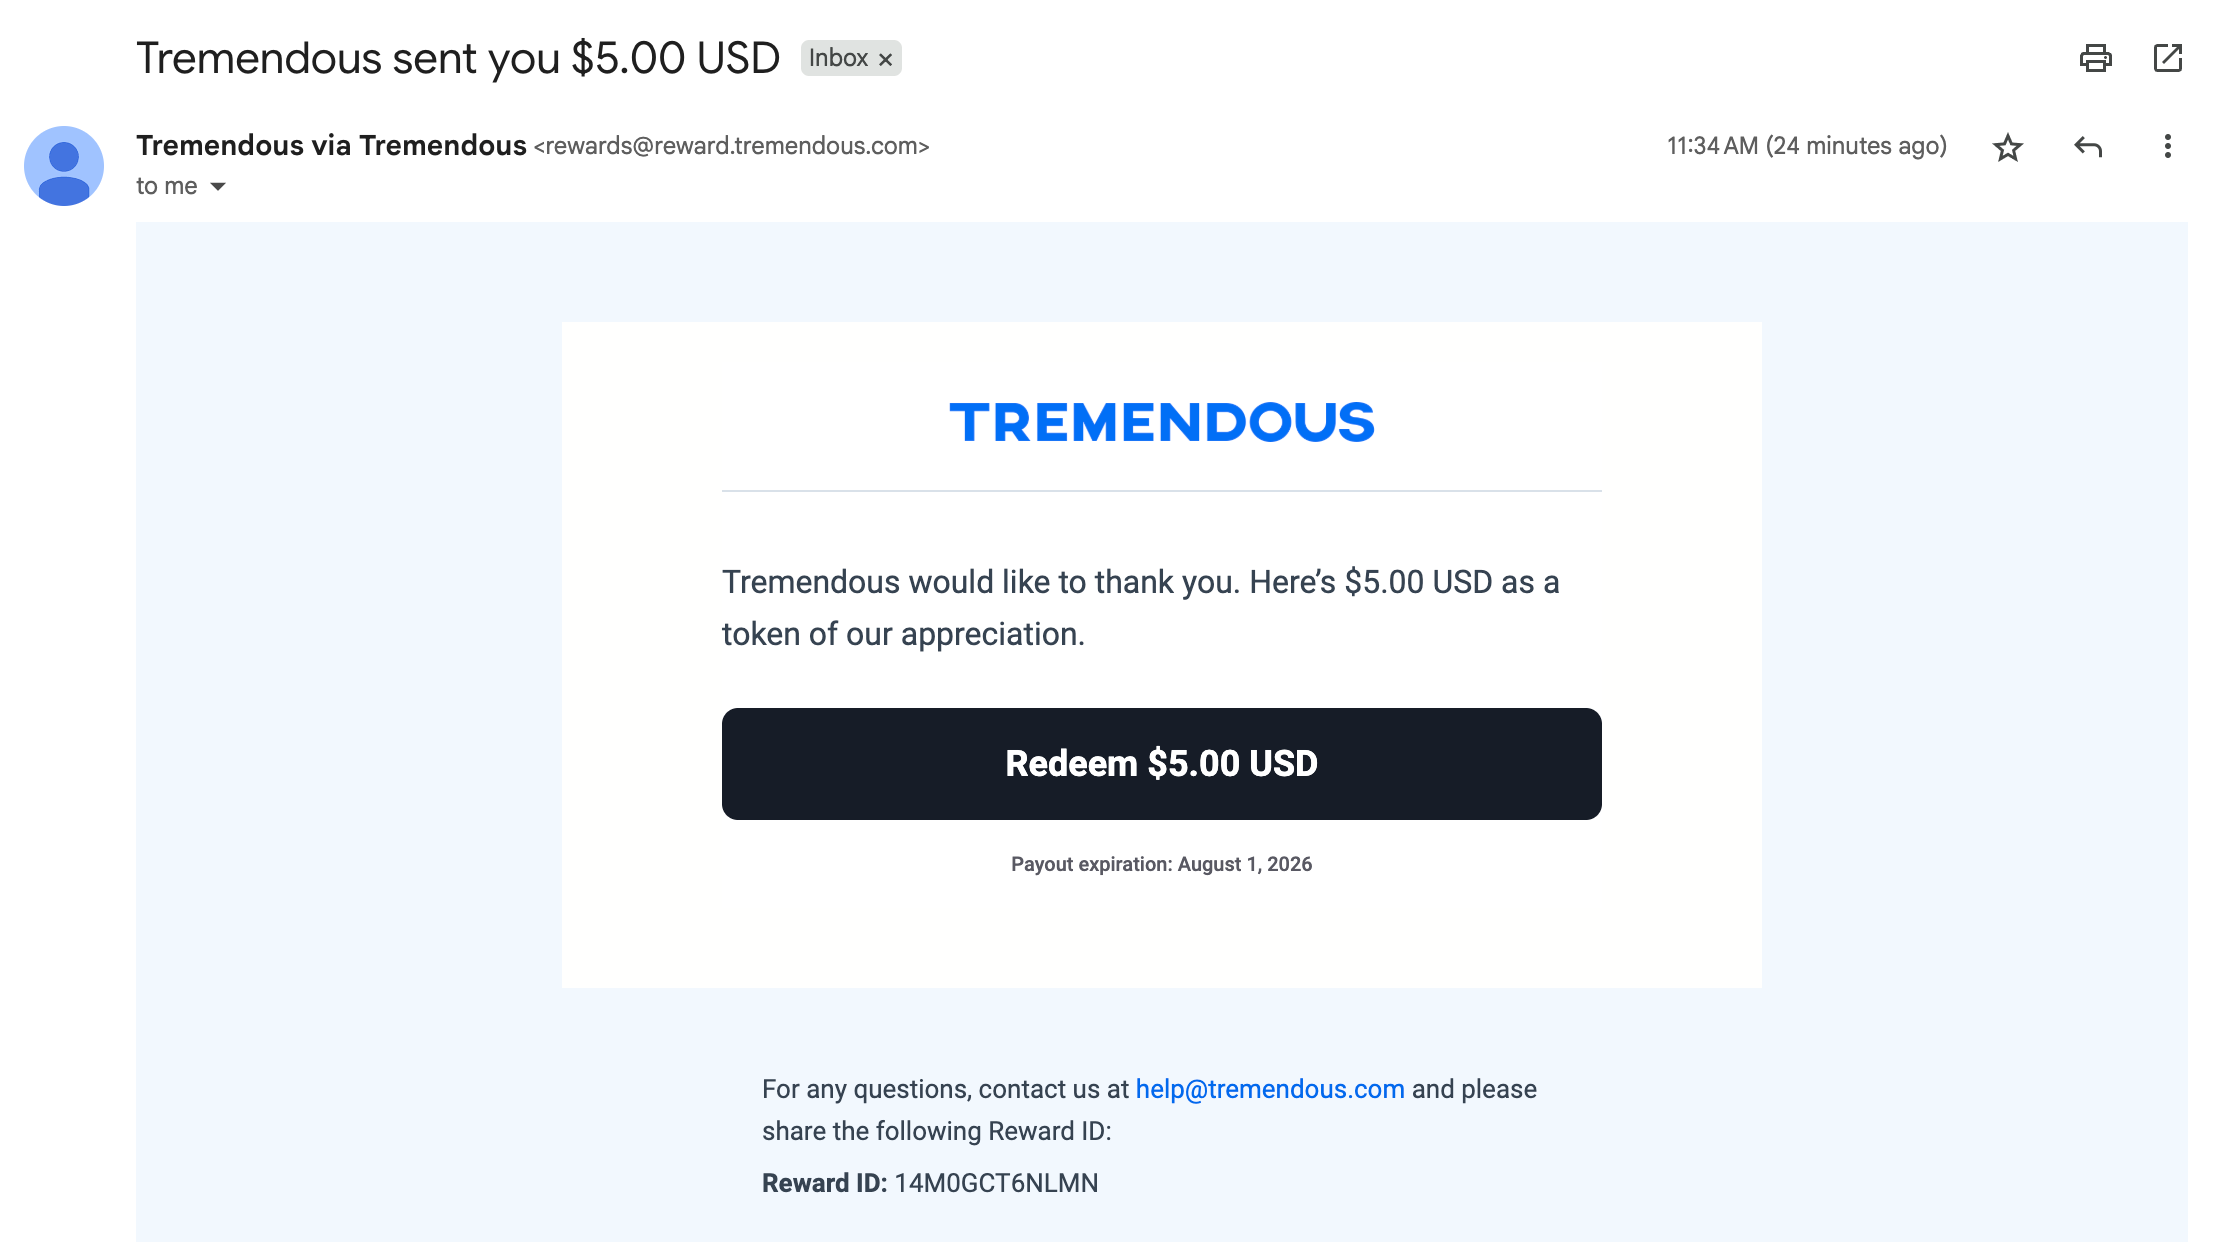Screen dimensions: 2220x1242
Task: Click the Payout expiration August 1, 2026 text
Action: [1161, 864]
